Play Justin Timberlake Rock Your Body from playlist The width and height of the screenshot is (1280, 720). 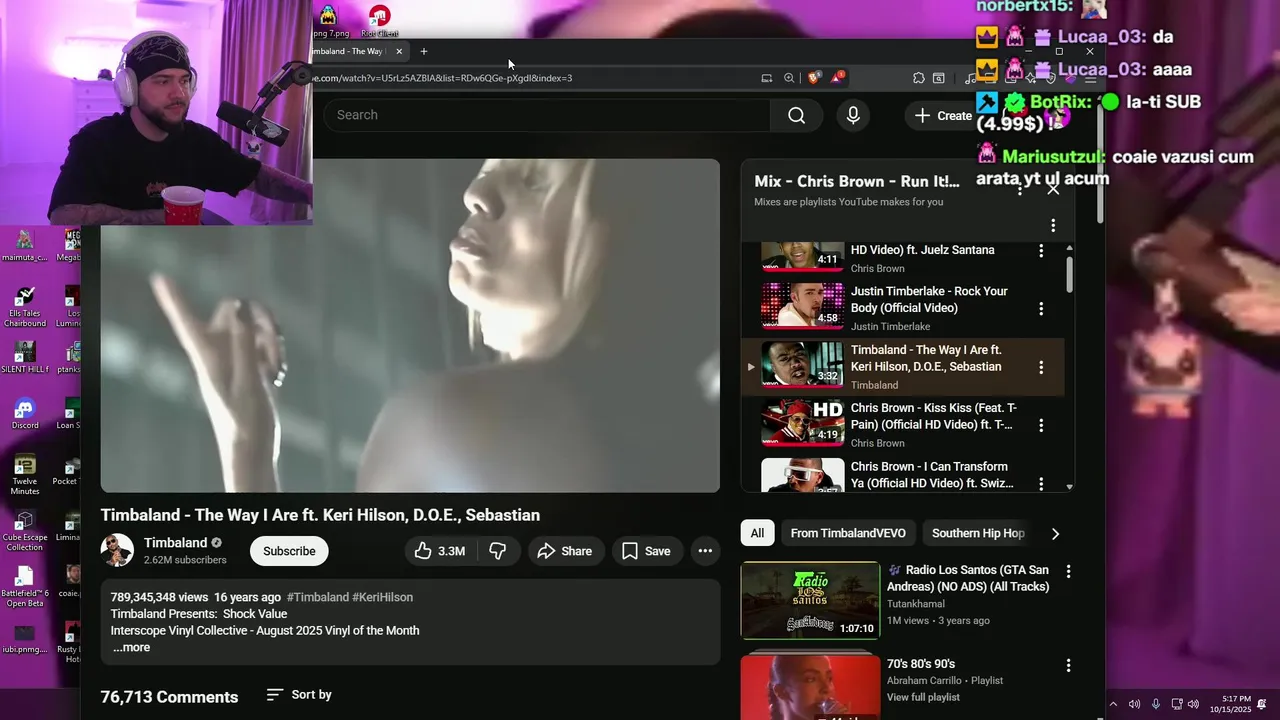902,309
